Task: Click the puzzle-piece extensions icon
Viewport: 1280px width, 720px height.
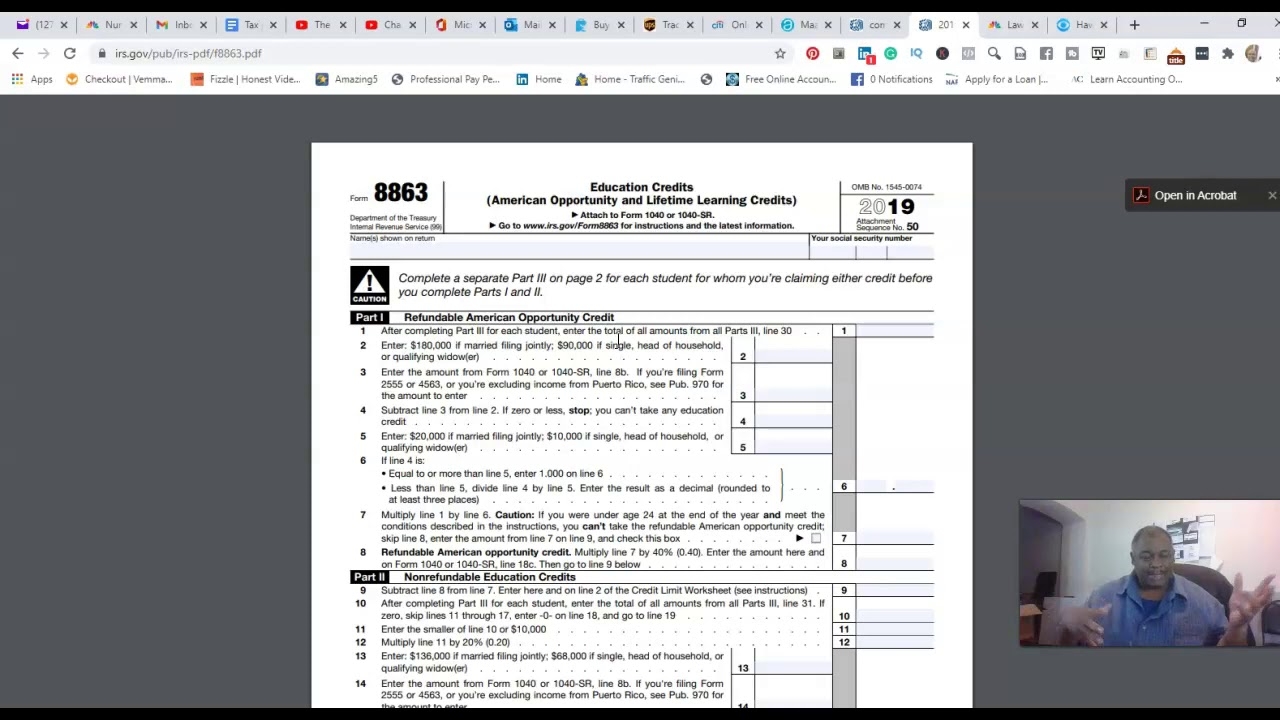Action: point(1227,53)
